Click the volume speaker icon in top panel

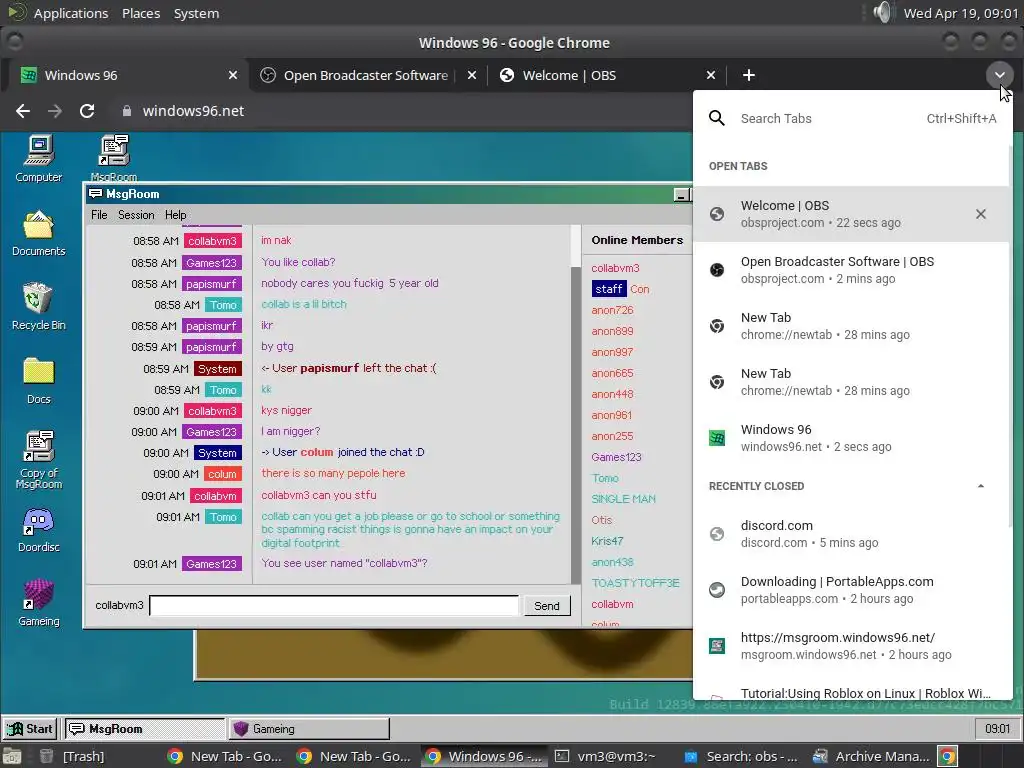coord(882,12)
